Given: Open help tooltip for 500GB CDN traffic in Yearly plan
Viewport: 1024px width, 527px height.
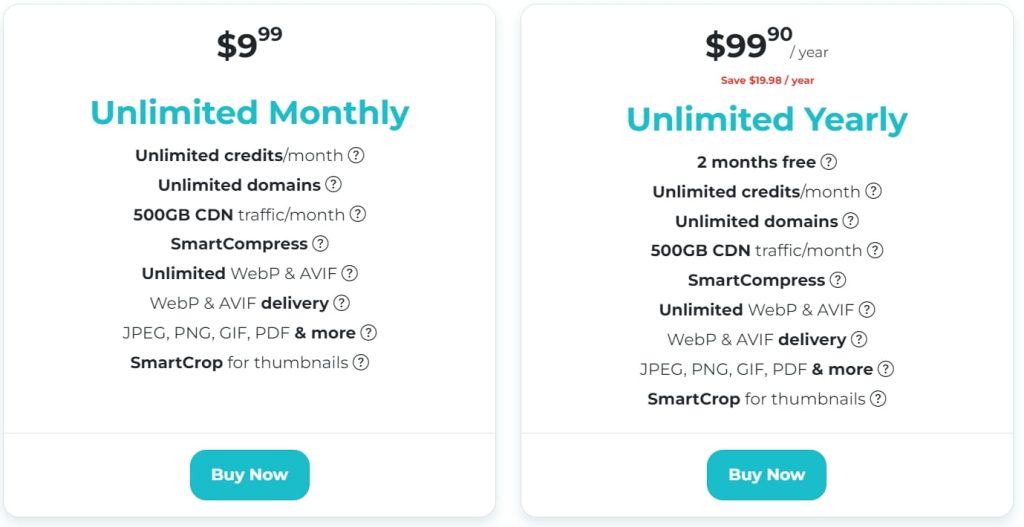Looking at the screenshot, I should 874,250.
